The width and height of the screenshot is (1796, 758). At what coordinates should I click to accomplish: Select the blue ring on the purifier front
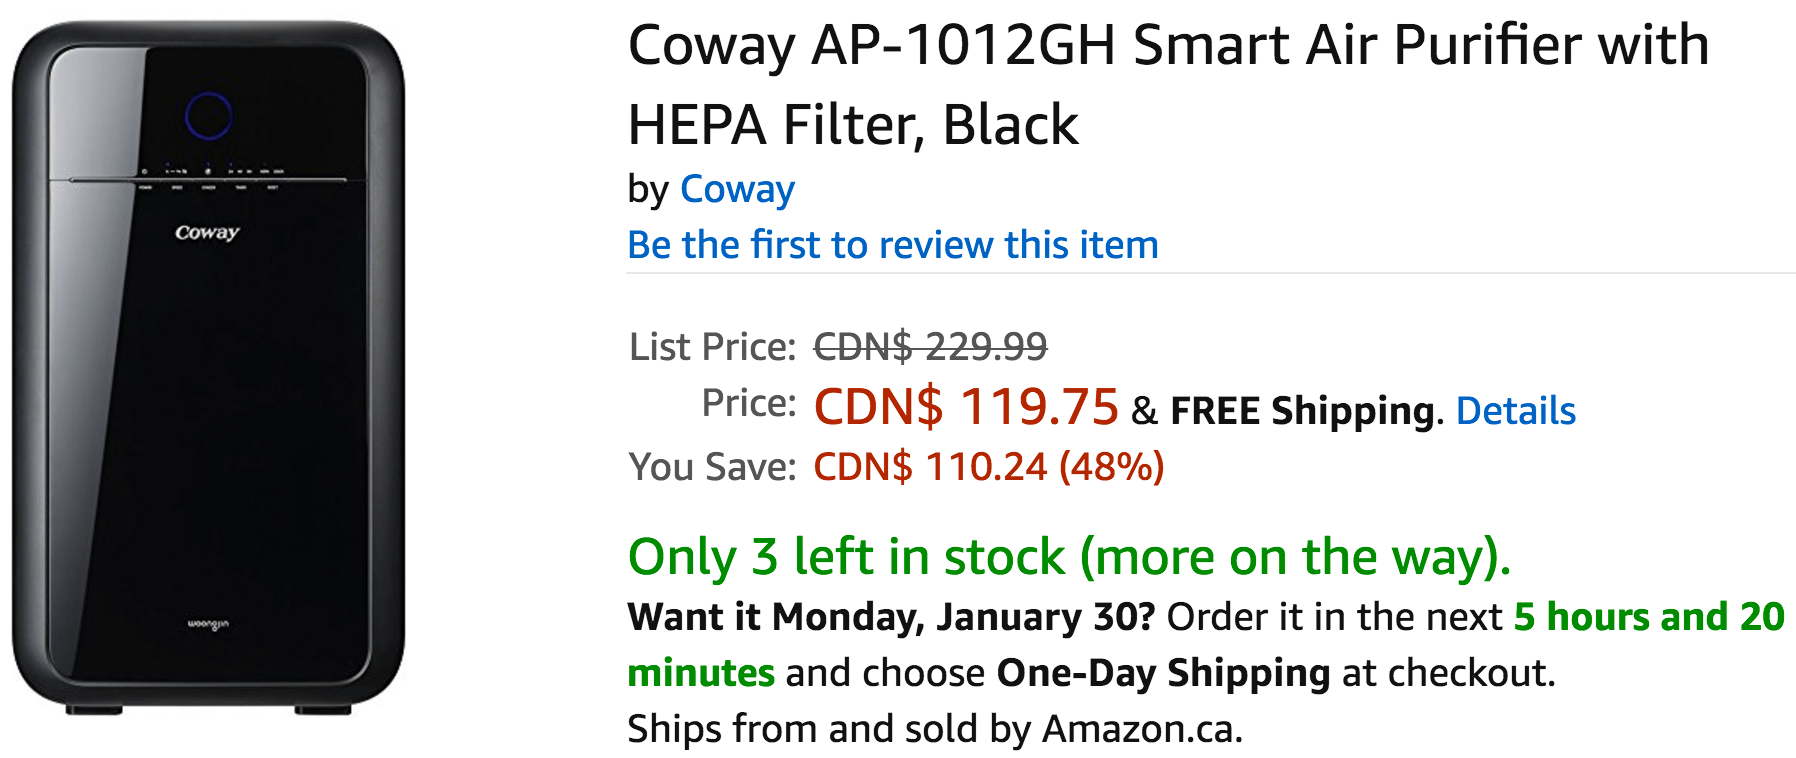[208, 116]
